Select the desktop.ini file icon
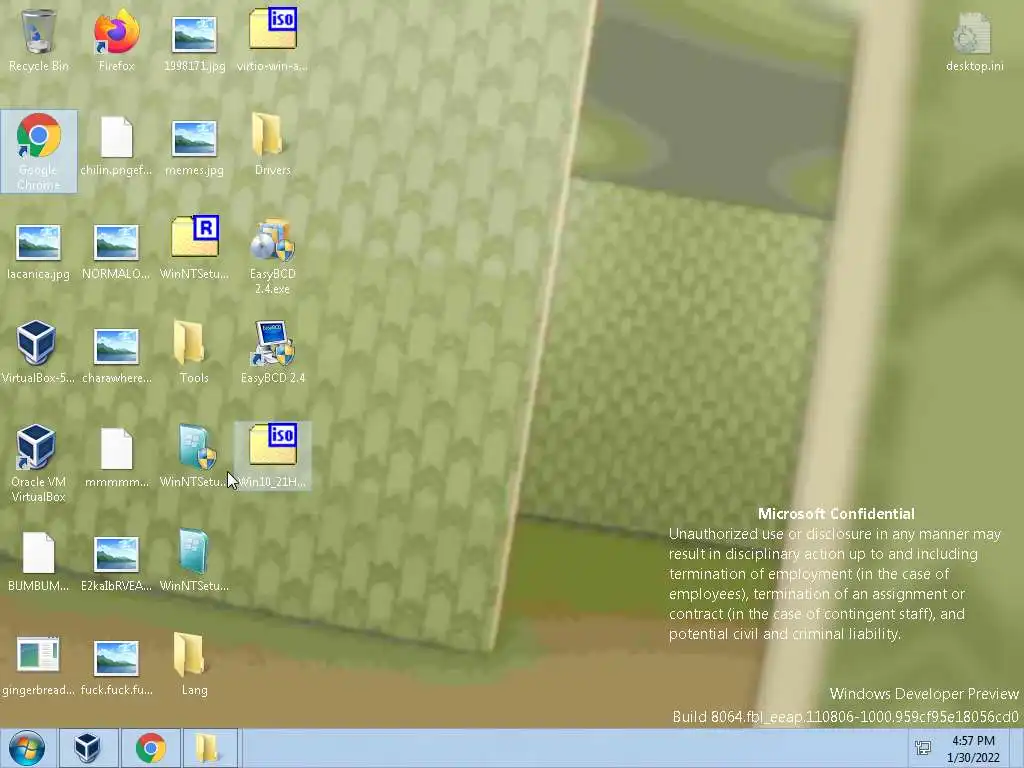Screen dimensions: 1024x768 (x=974, y=43)
